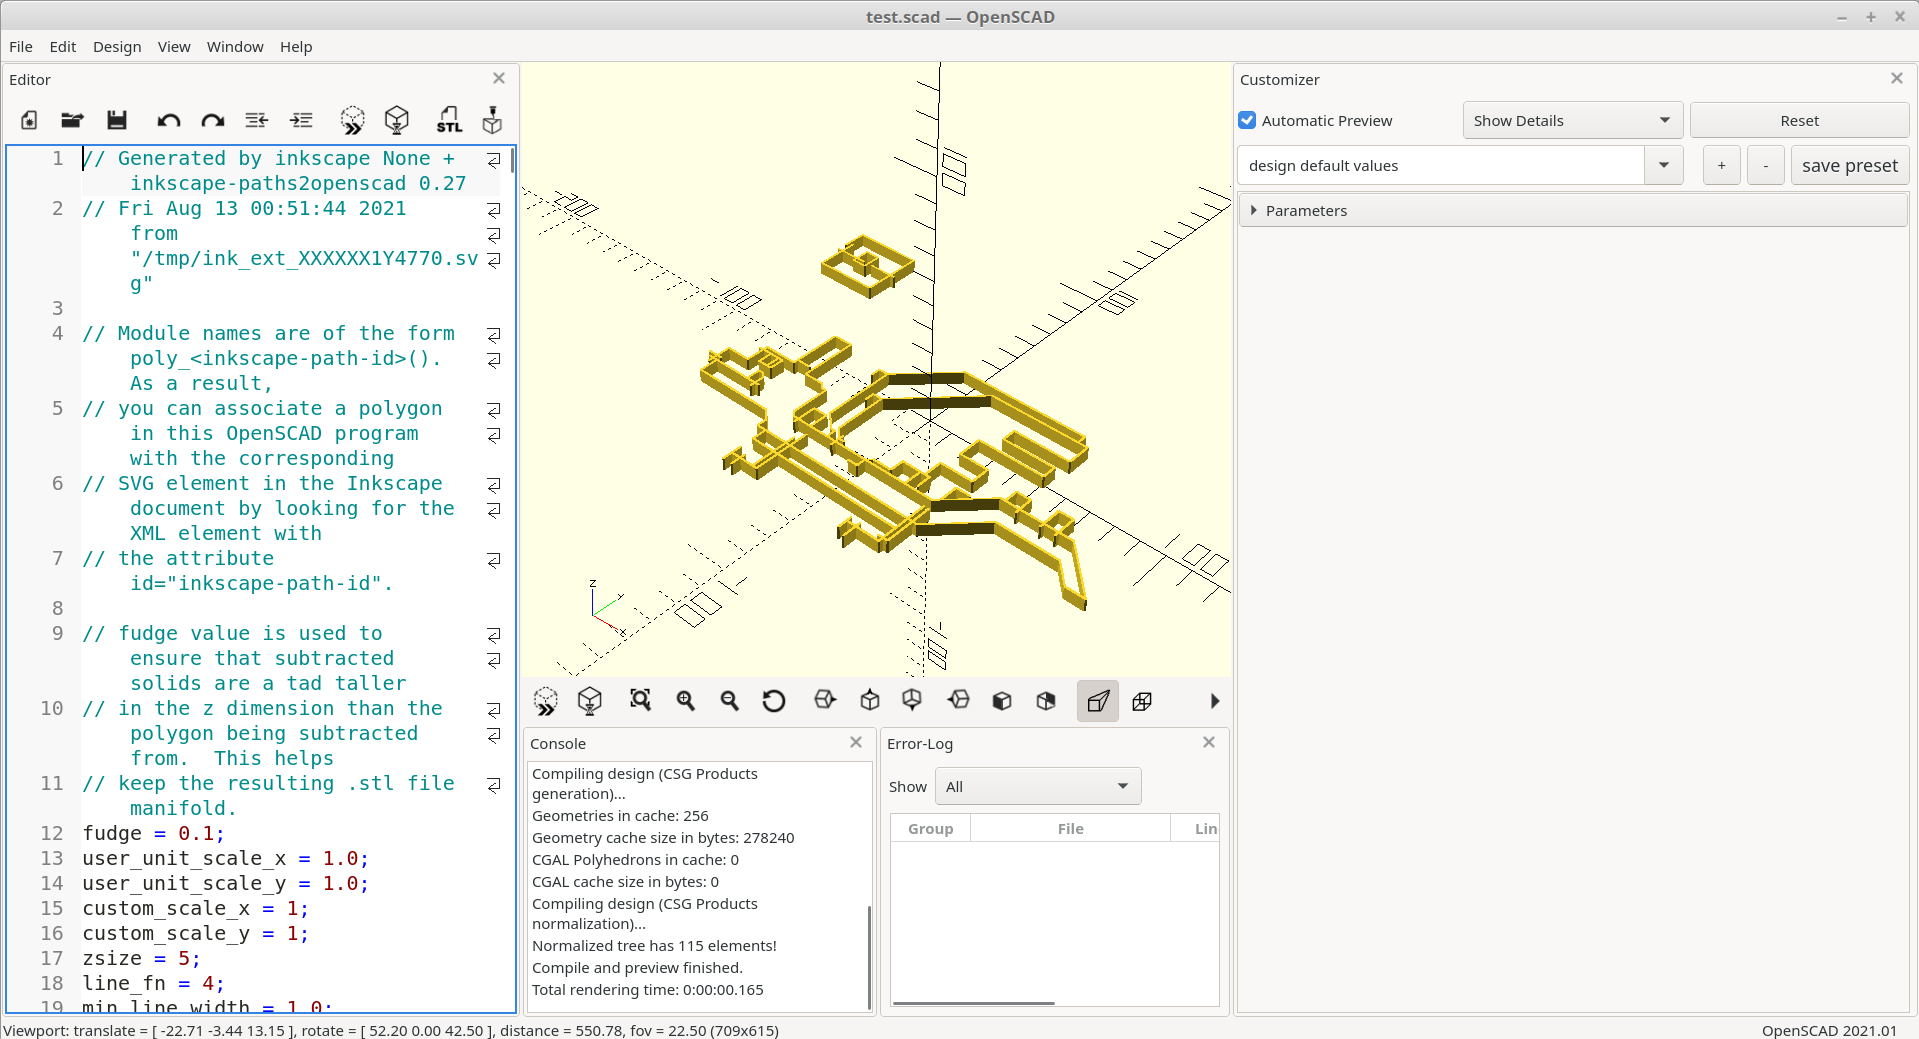Reset the 3D view
This screenshot has height=1039, width=1919.
click(773, 700)
